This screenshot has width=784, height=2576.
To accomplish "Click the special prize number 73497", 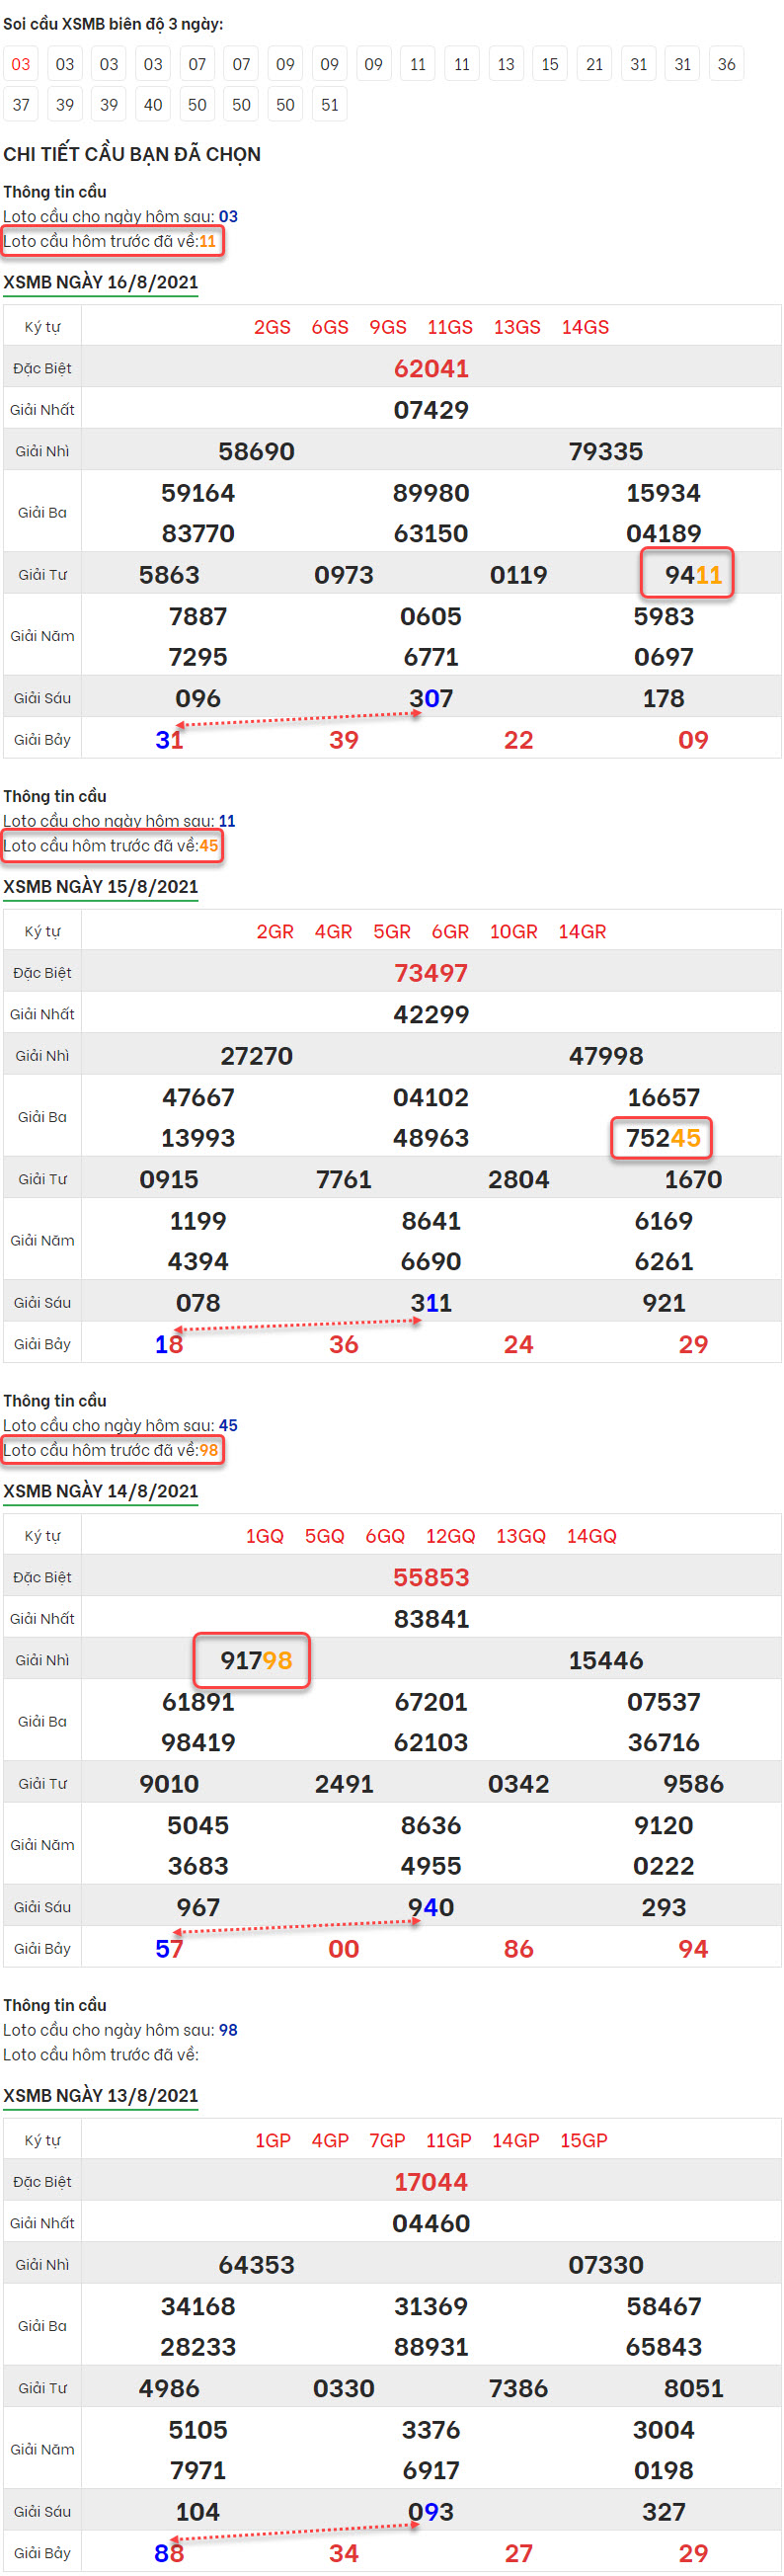I will pyautogui.click(x=431, y=973).
